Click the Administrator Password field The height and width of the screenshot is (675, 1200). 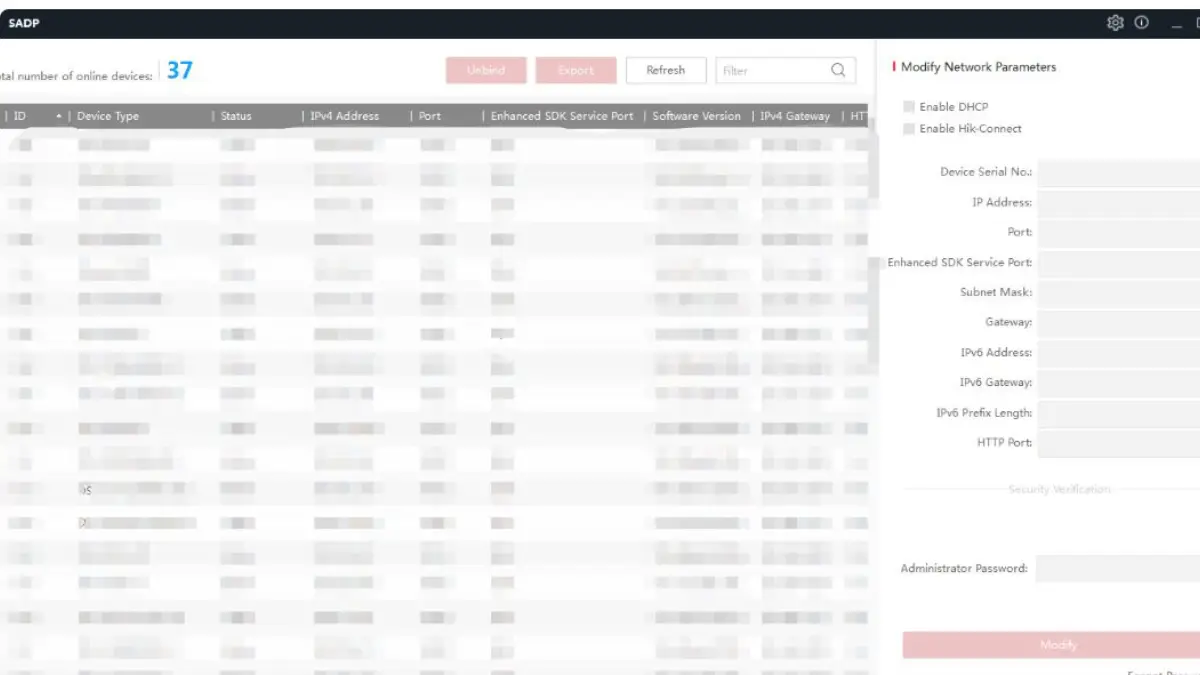click(x=1118, y=569)
